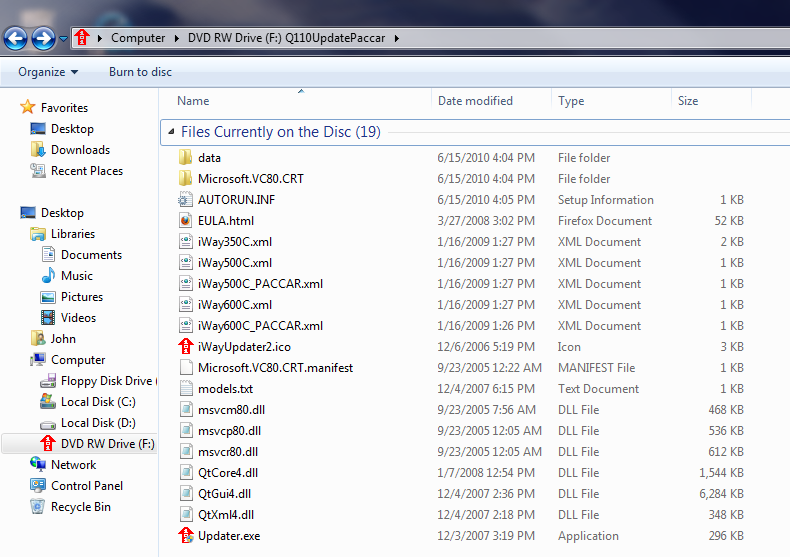Open Downloads in Favorites

(80, 150)
